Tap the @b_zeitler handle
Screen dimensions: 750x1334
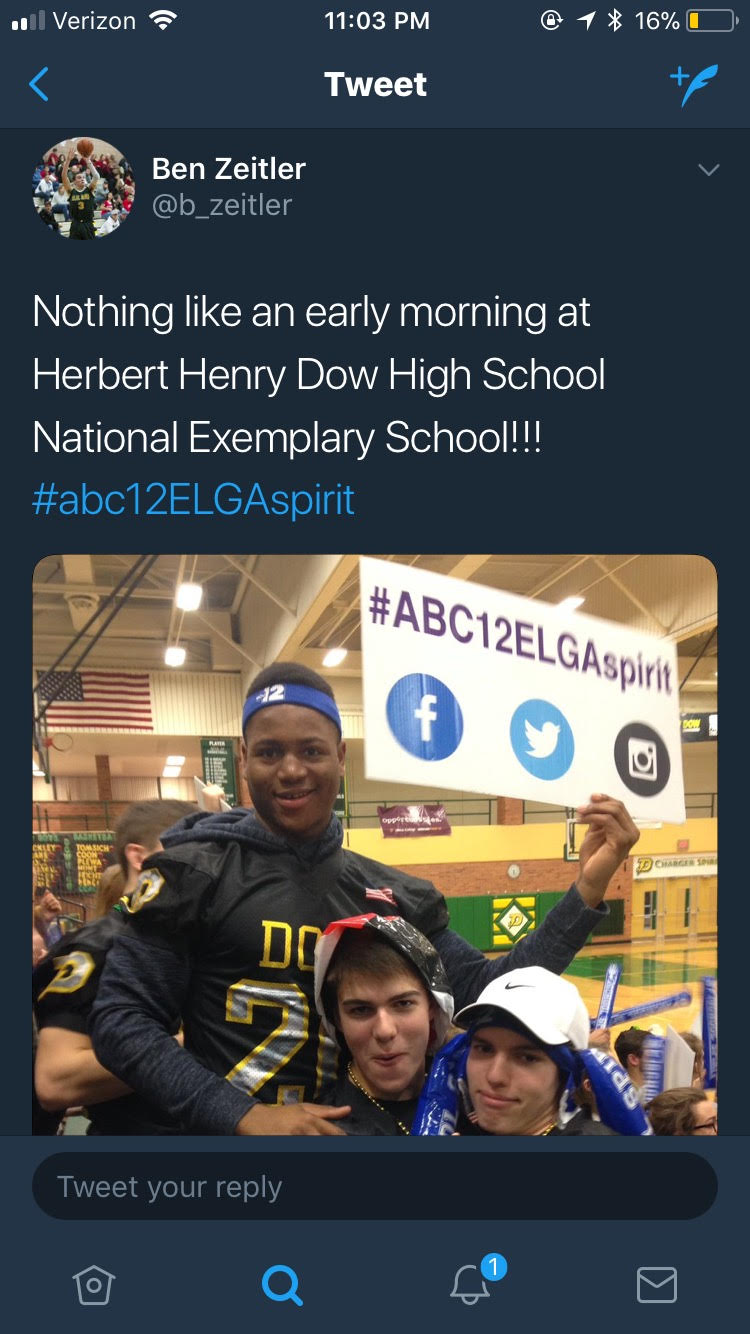(x=222, y=205)
